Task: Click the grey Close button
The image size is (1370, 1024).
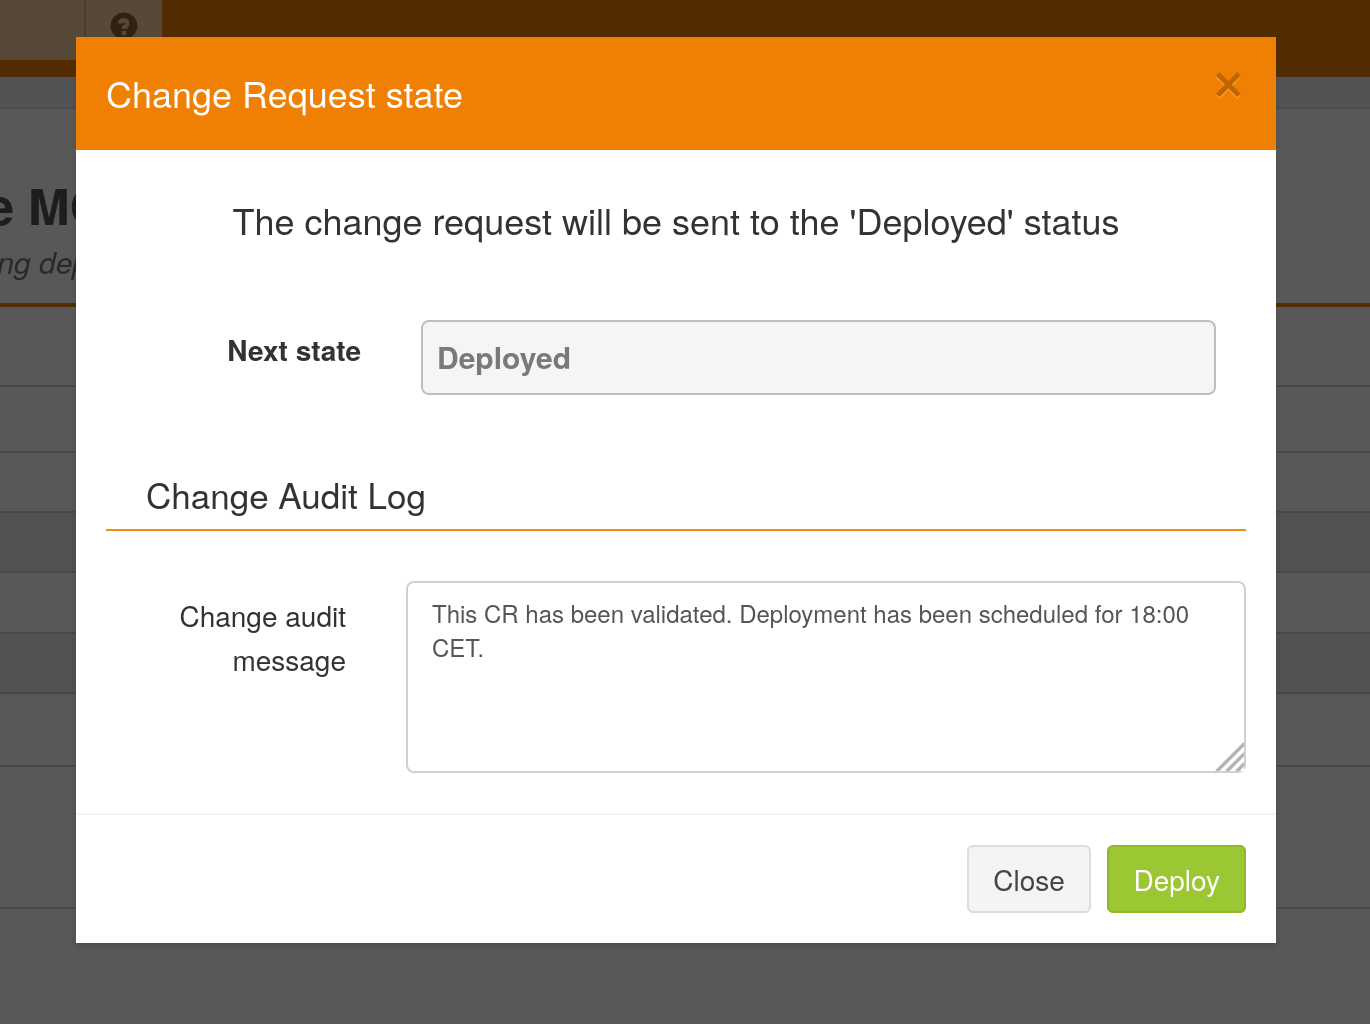Action: [1028, 880]
